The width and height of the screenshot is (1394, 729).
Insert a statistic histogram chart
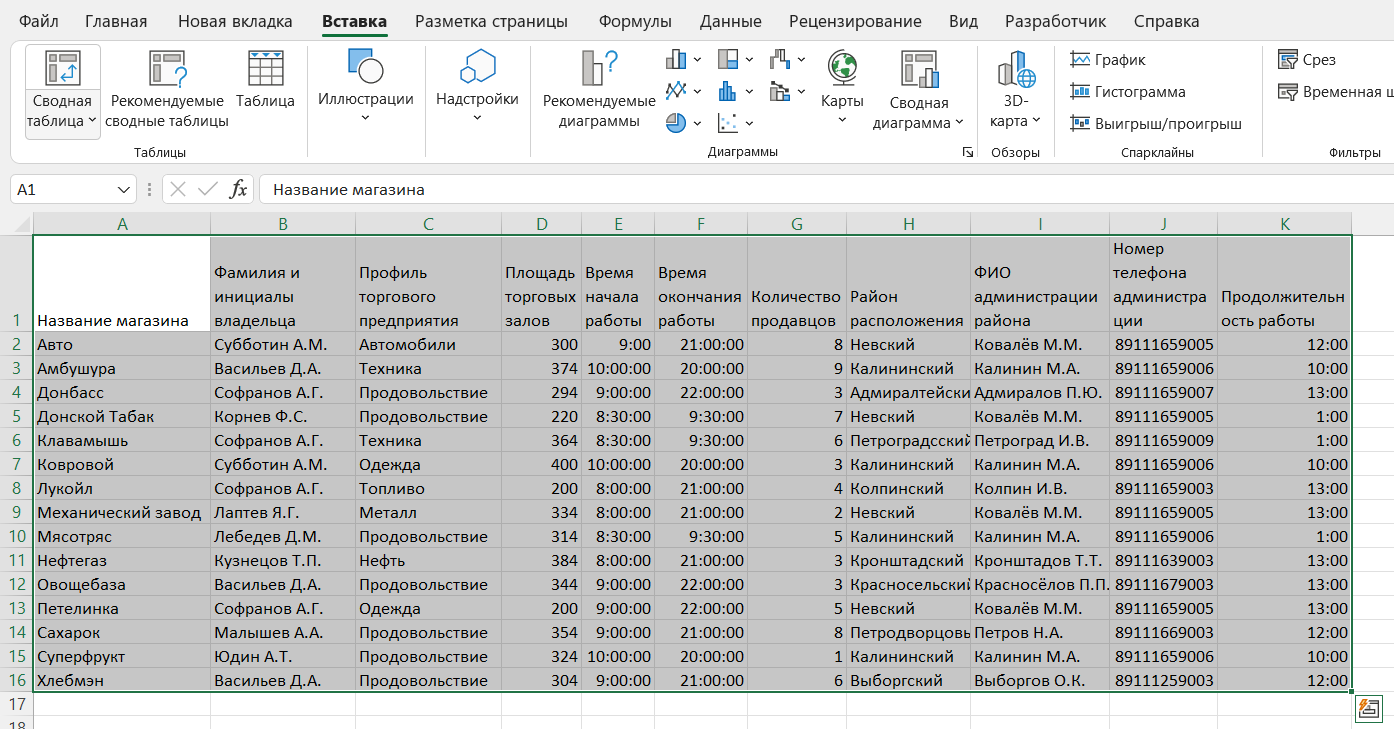coord(735,92)
